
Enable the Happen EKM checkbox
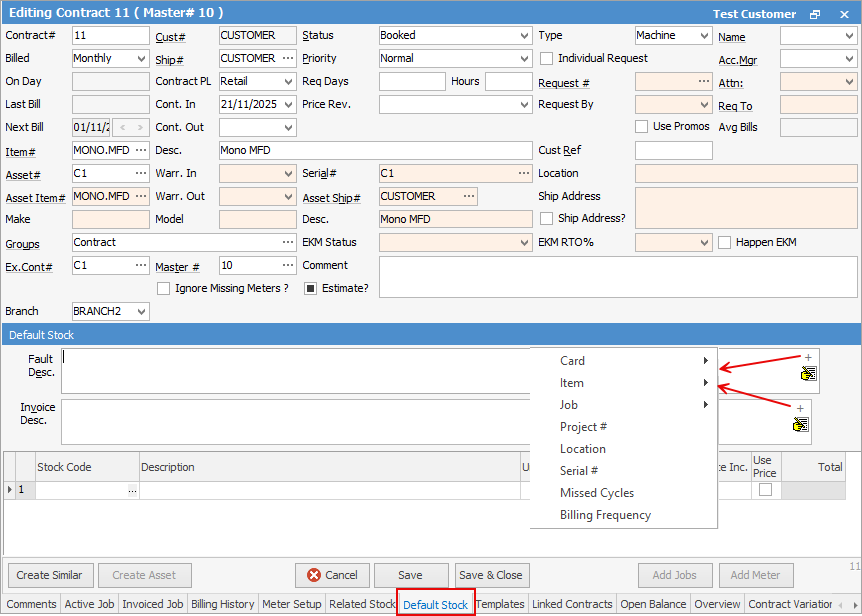(x=725, y=242)
